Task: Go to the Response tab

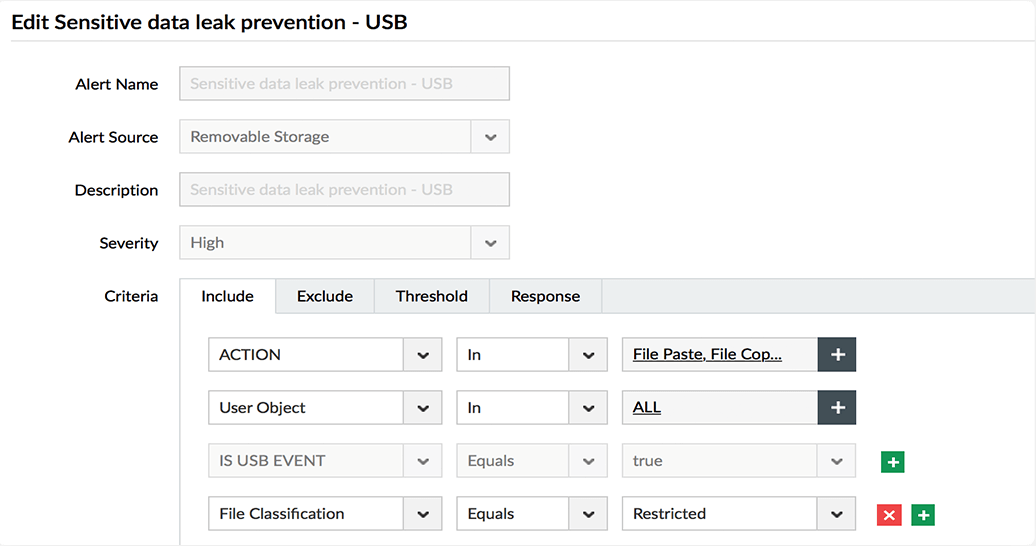Action: (x=545, y=296)
